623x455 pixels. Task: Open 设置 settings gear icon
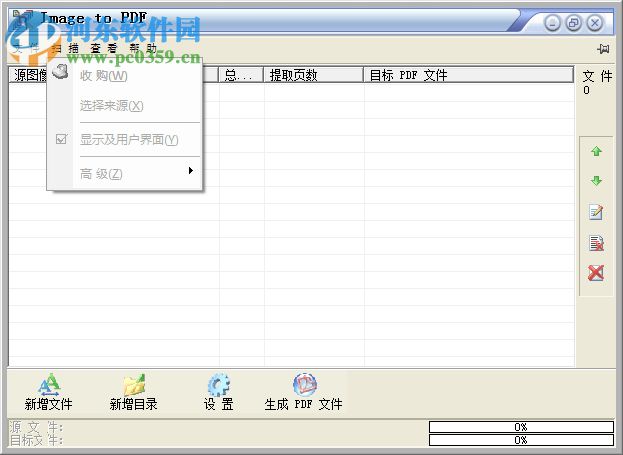pyautogui.click(x=219, y=385)
